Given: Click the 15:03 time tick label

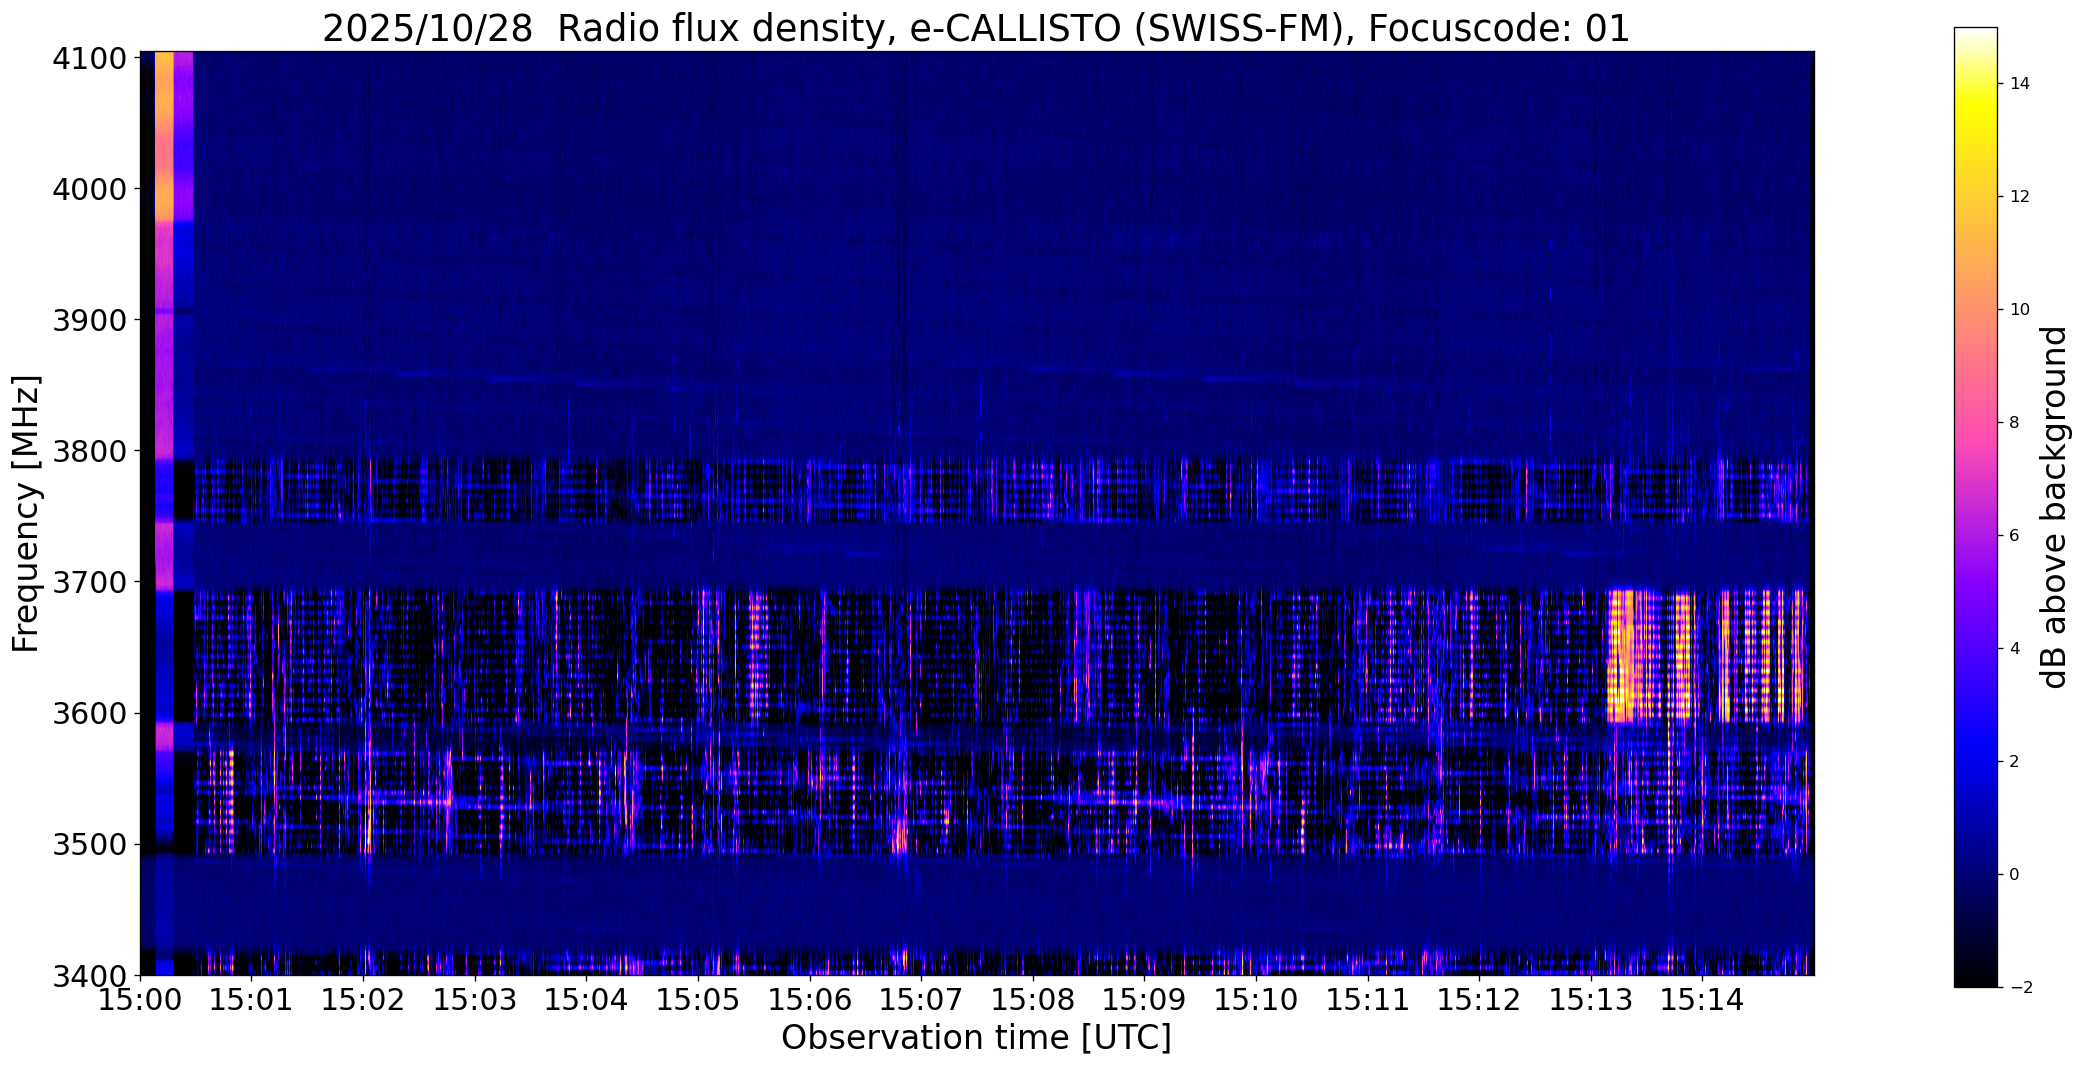Looking at the screenshot, I should pyautogui.click(x=476, y=999).
